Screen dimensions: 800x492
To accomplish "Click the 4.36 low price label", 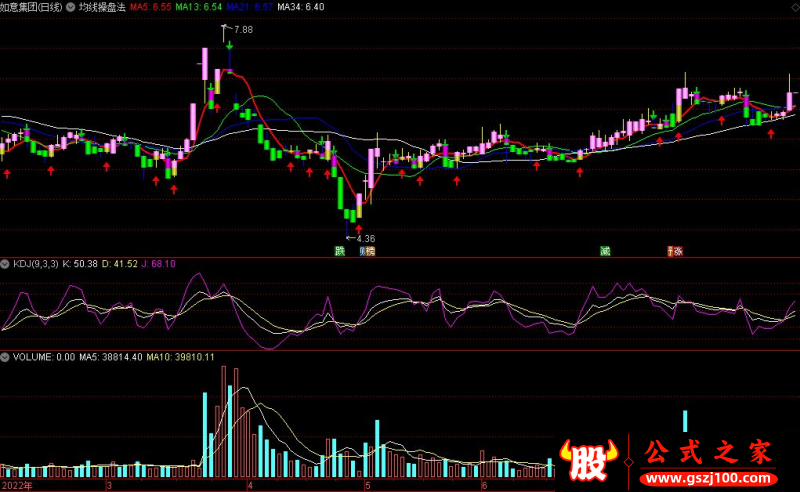I will (x=364, y=238).
